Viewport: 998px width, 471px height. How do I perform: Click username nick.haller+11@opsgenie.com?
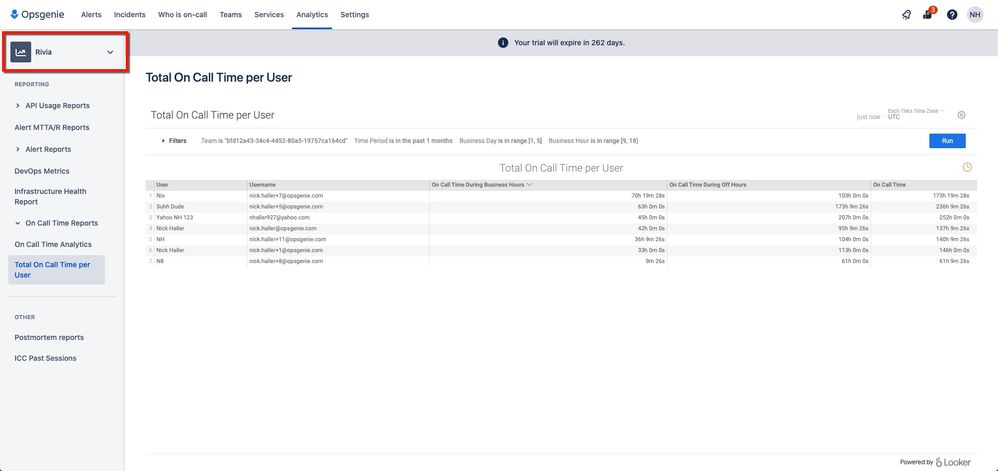[288, 239]
